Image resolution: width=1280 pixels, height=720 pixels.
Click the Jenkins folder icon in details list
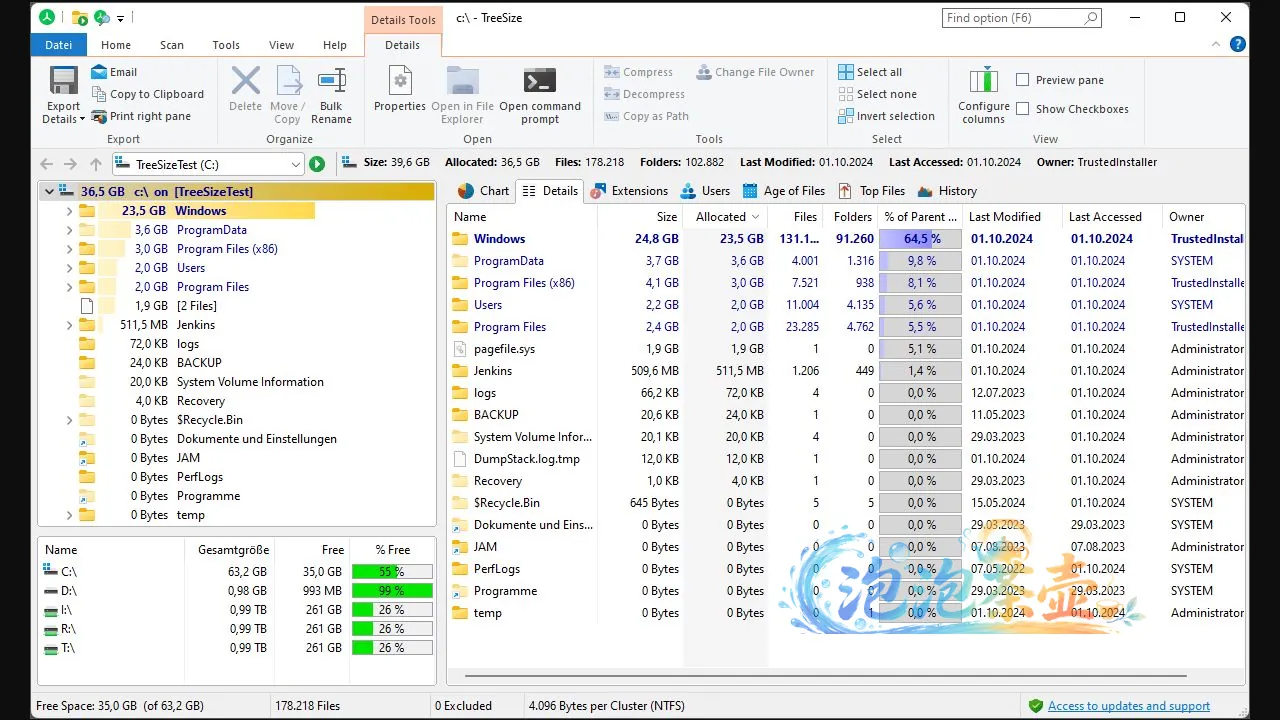[x=460, y=371]
